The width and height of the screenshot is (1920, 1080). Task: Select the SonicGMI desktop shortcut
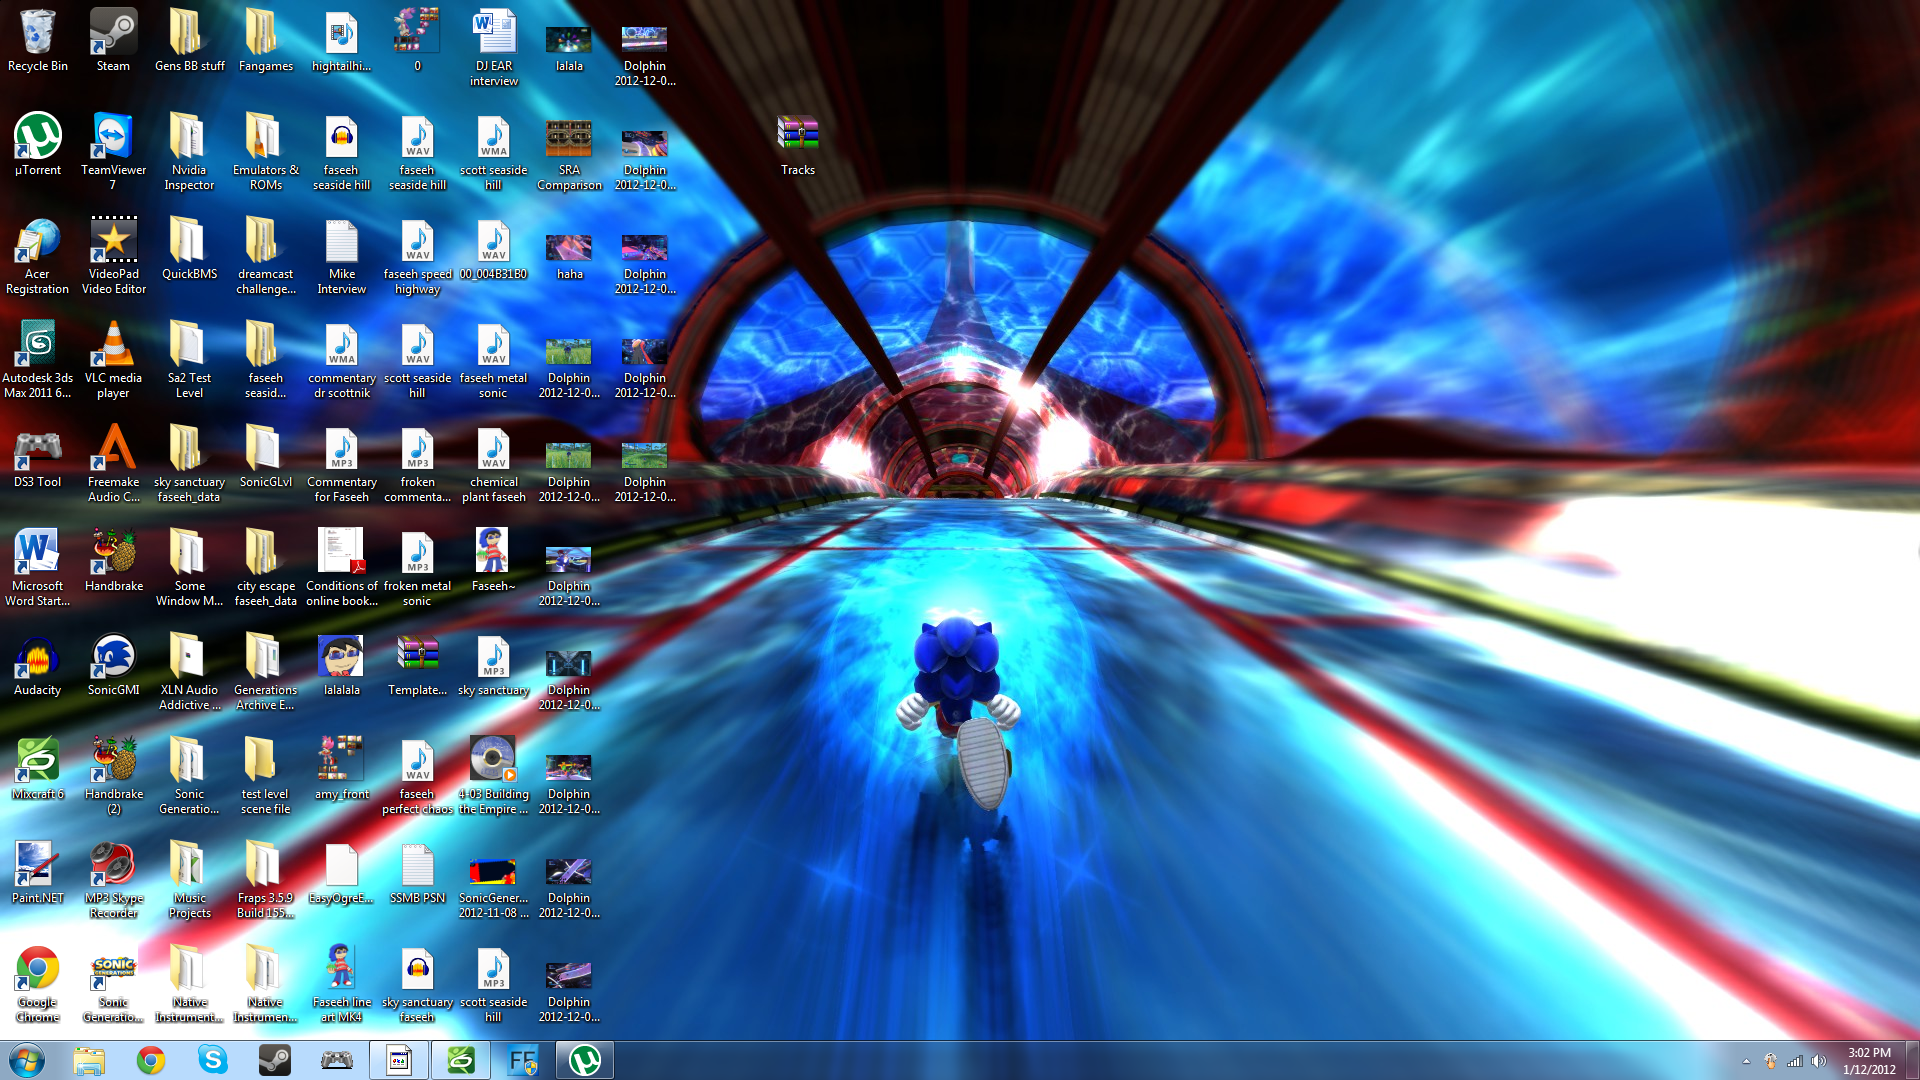pos(113,665)
